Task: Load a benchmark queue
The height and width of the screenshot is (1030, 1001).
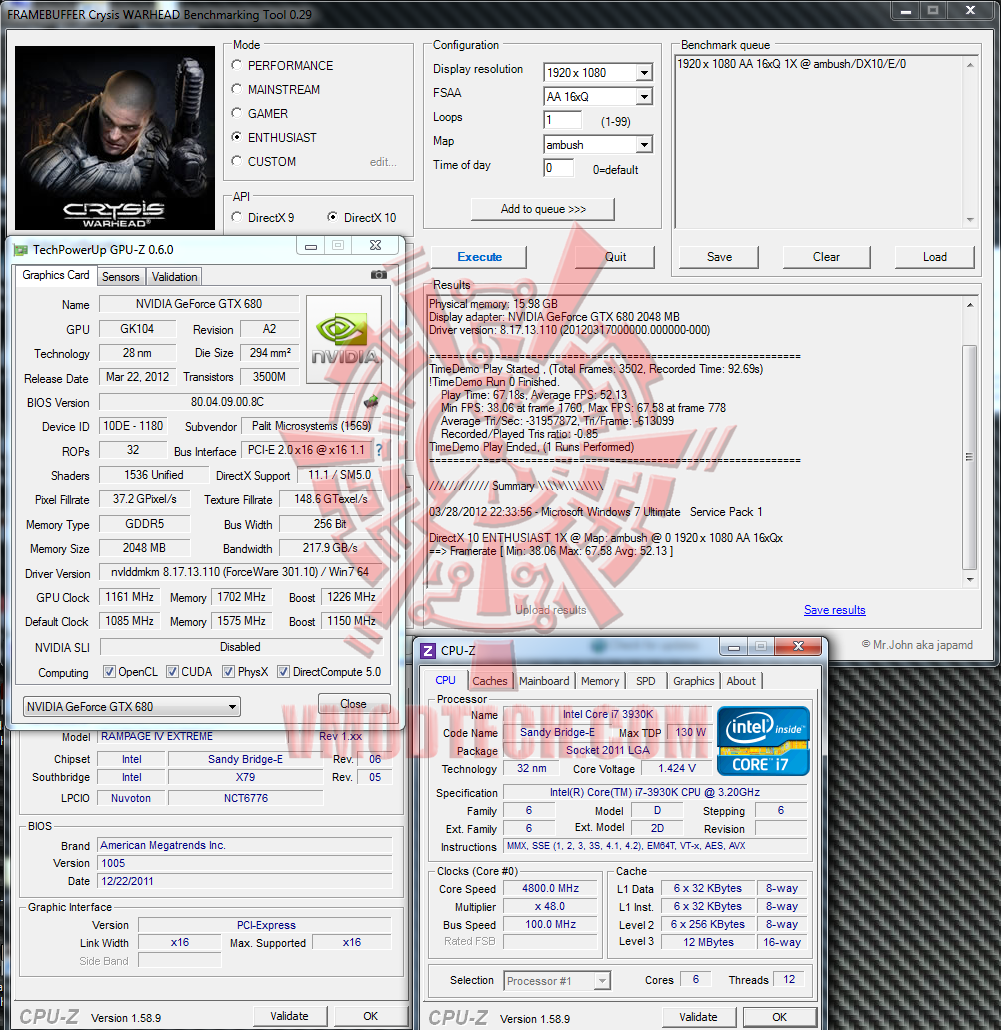Action: pos(934,257)
